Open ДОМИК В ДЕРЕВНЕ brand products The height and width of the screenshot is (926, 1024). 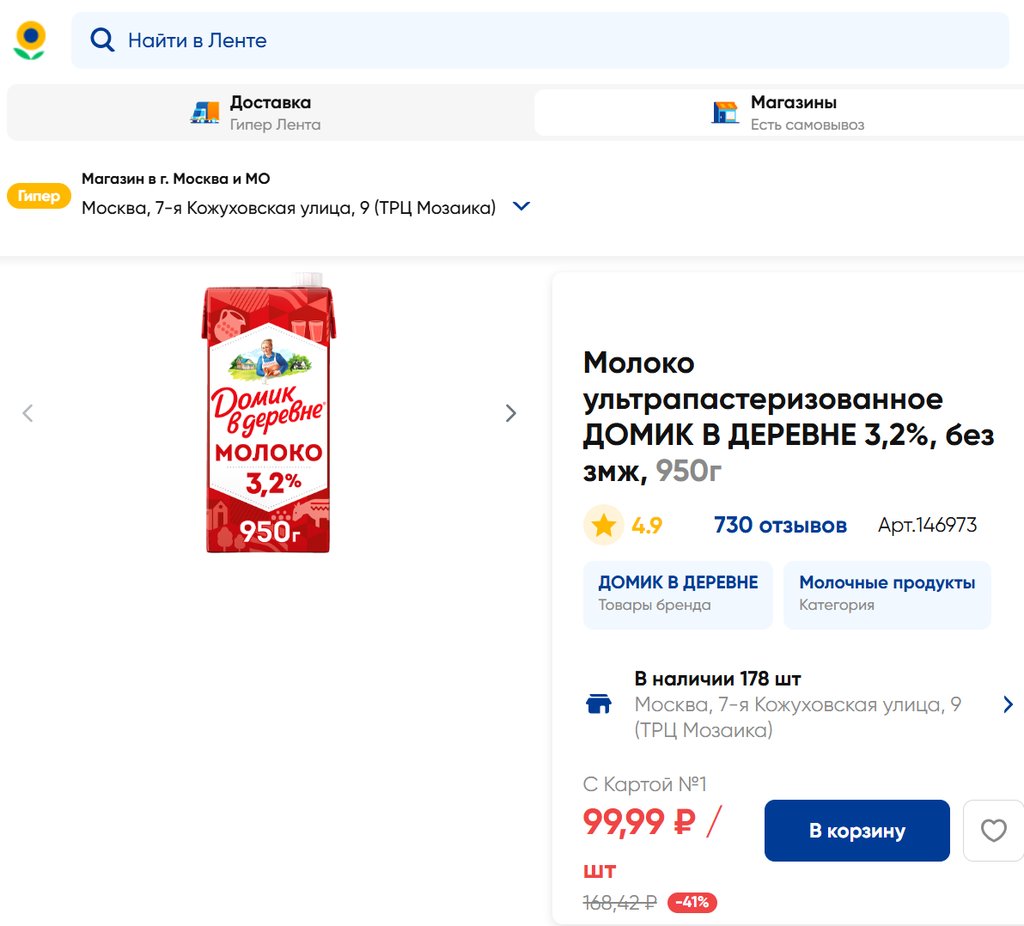pos(678,593)
